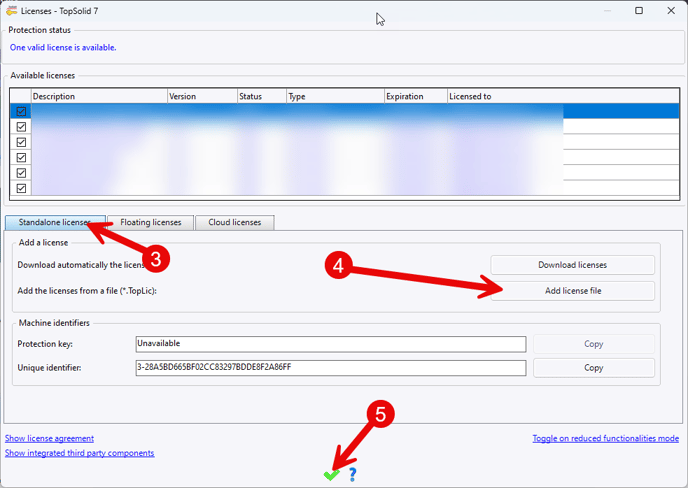The height and width of the screenshot is (488, 688).
Task: Toggle checkbox of the second license row
Action: pyautogui.click(x=21, y=127)
